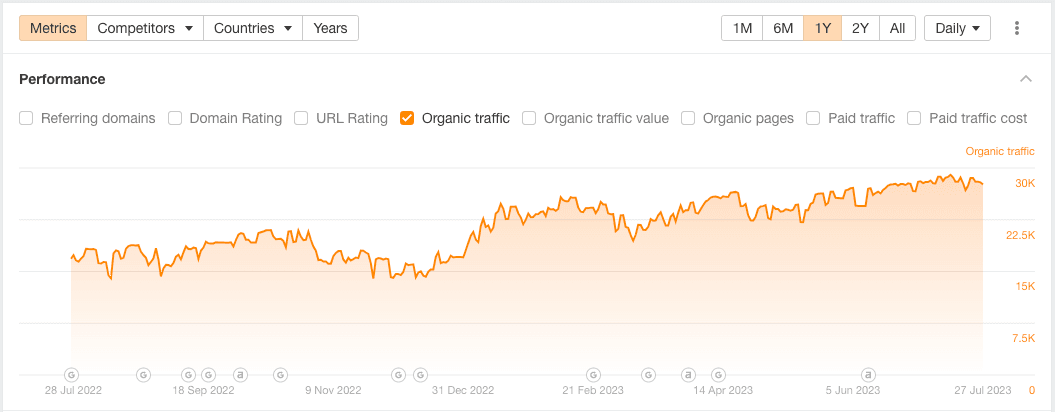The image size is (1055, 412).
Task: Show the 2Y time range
Action: tap(860, 28)
